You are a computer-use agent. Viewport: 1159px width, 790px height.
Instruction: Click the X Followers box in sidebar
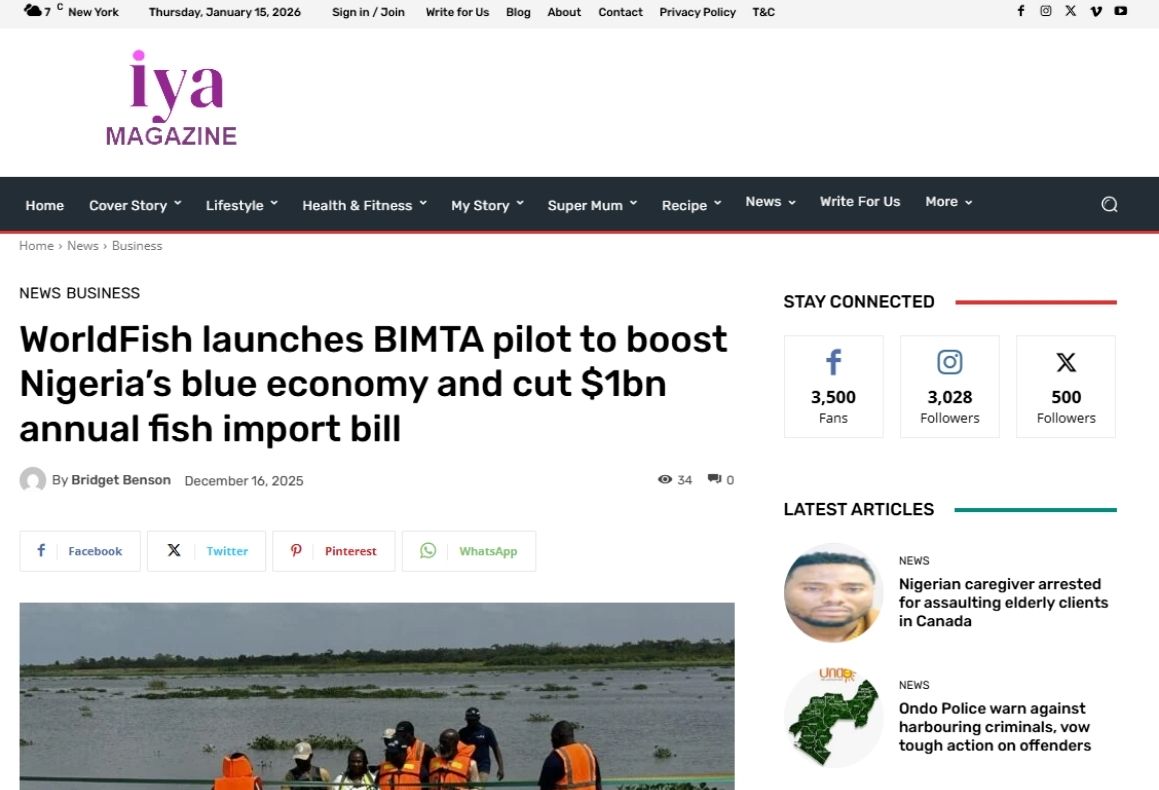(x=1065, y=386)
